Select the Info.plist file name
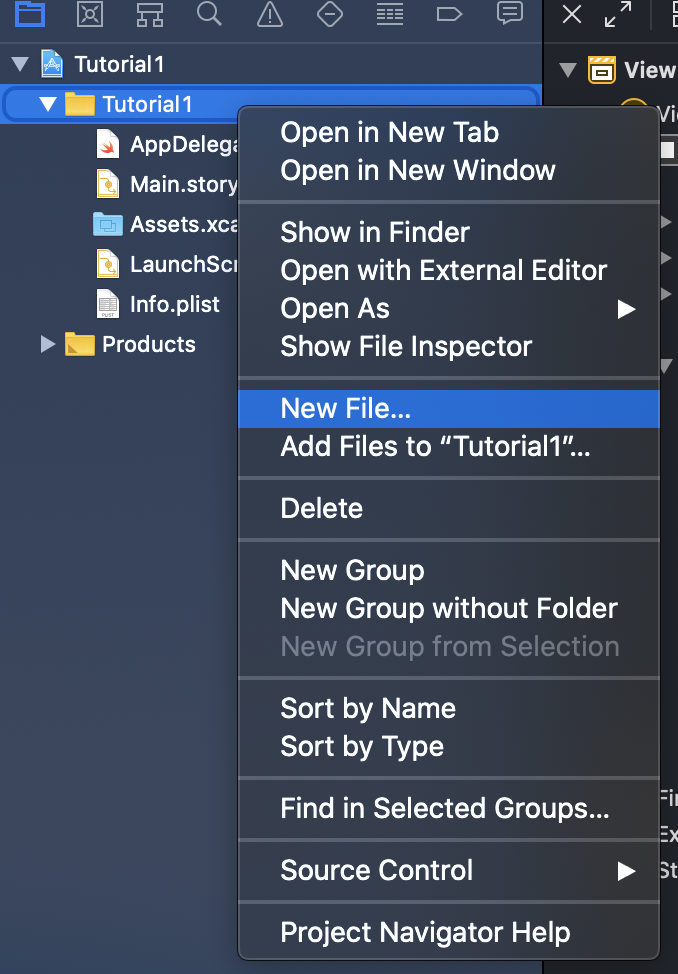Screen dimensions: 678x974 pyautogui.click(x=175, y=304)
